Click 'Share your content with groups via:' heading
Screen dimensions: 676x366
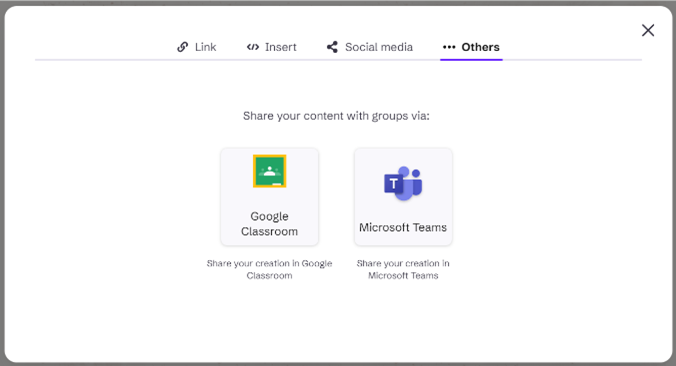click(336, 116)
